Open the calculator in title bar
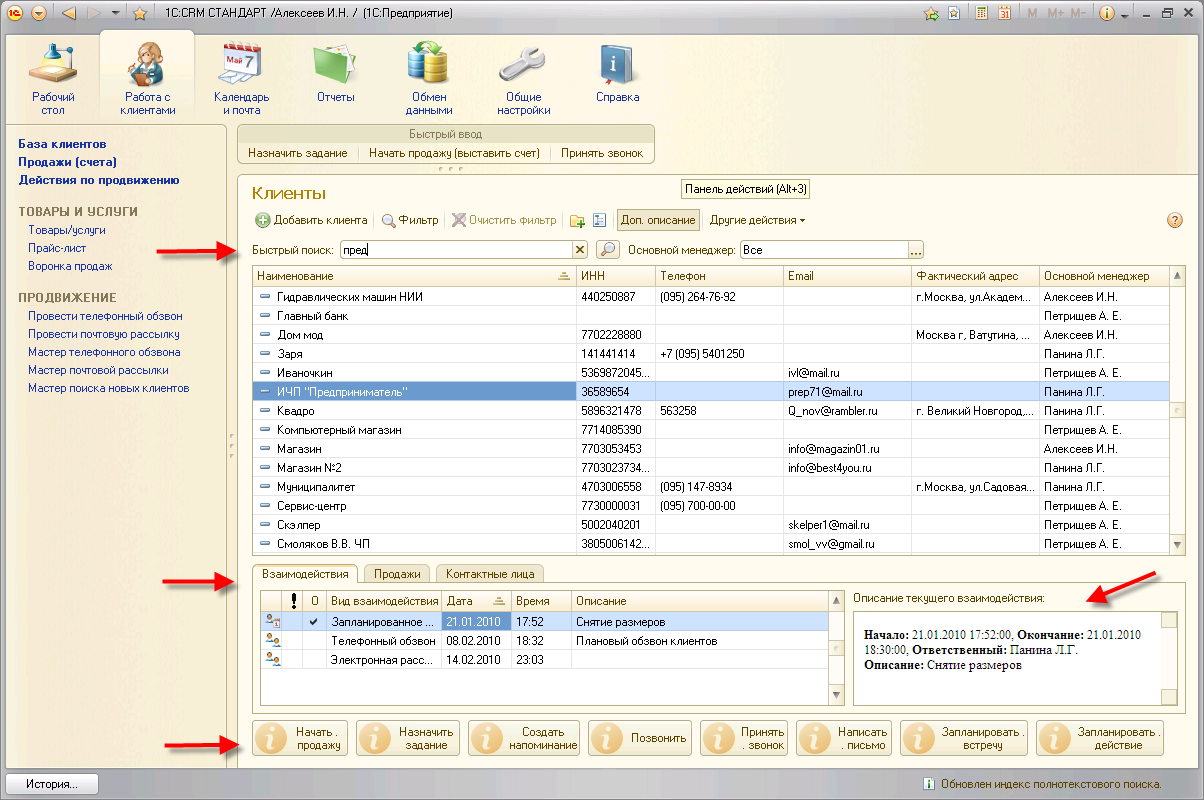Viewport: 1204px width, 800px height. coord(982,14)
